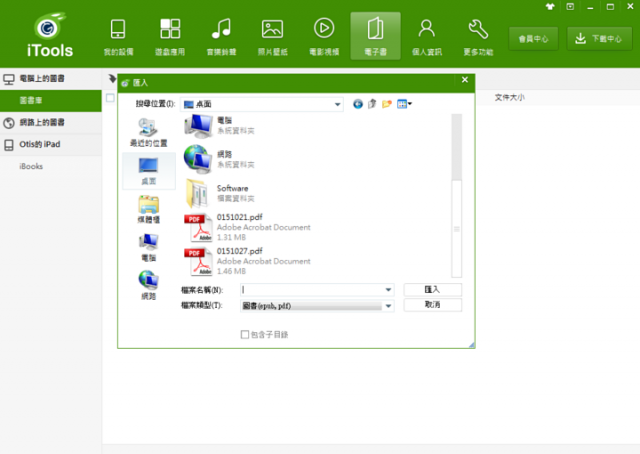Tick the select-all checkbox in book list
Viewport: 640px width, 454px height.
(x=110, y=98)
